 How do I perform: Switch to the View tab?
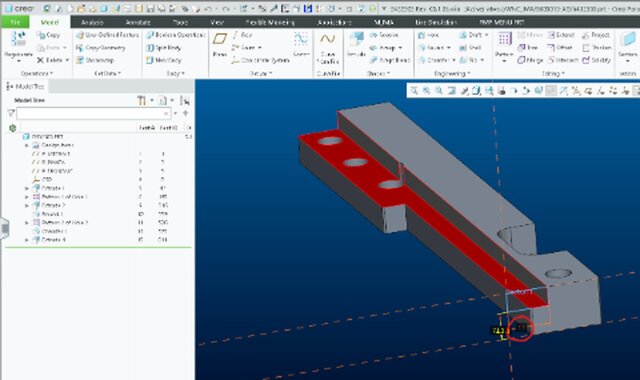(217, 22)
